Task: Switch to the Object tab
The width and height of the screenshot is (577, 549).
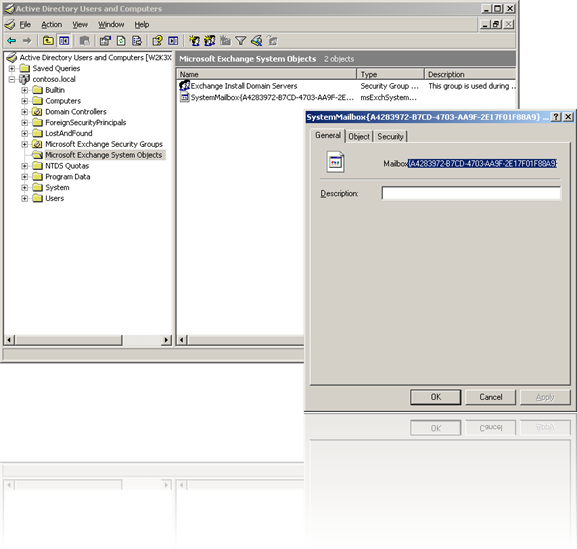Action: pyautogui.click(x=359, y=137)
